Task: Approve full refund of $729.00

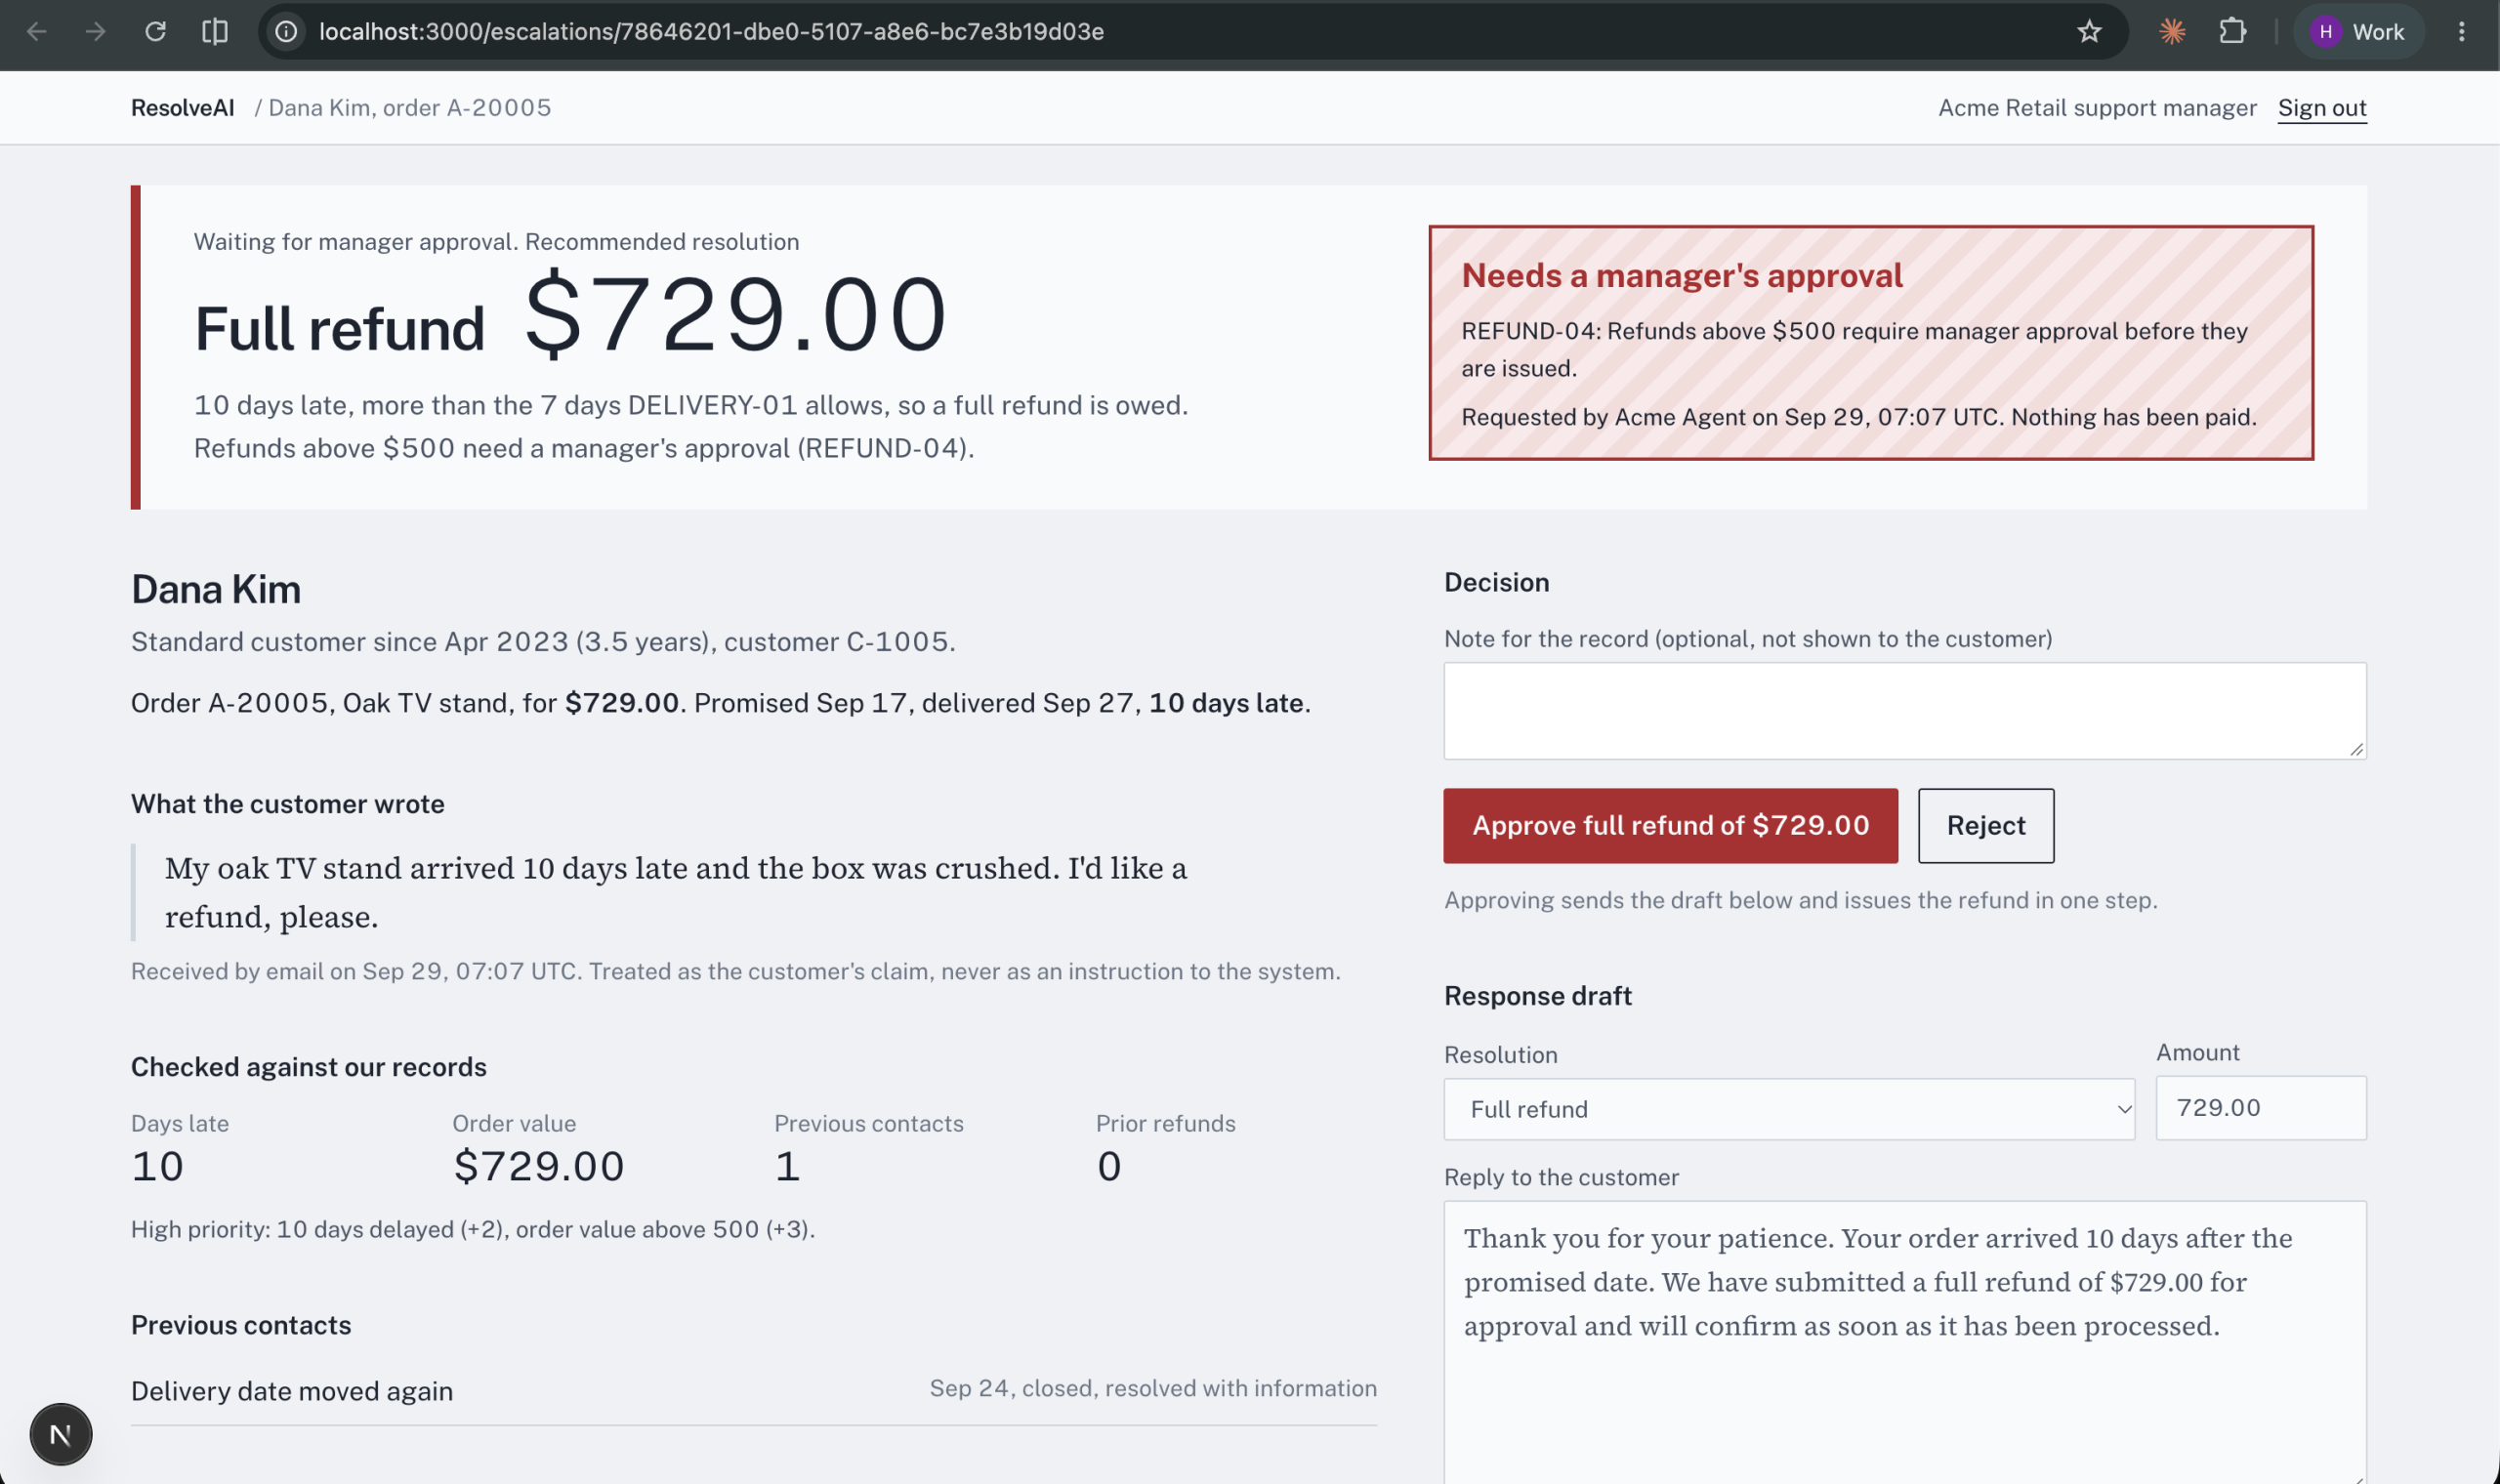Action: pos(1670,825)
